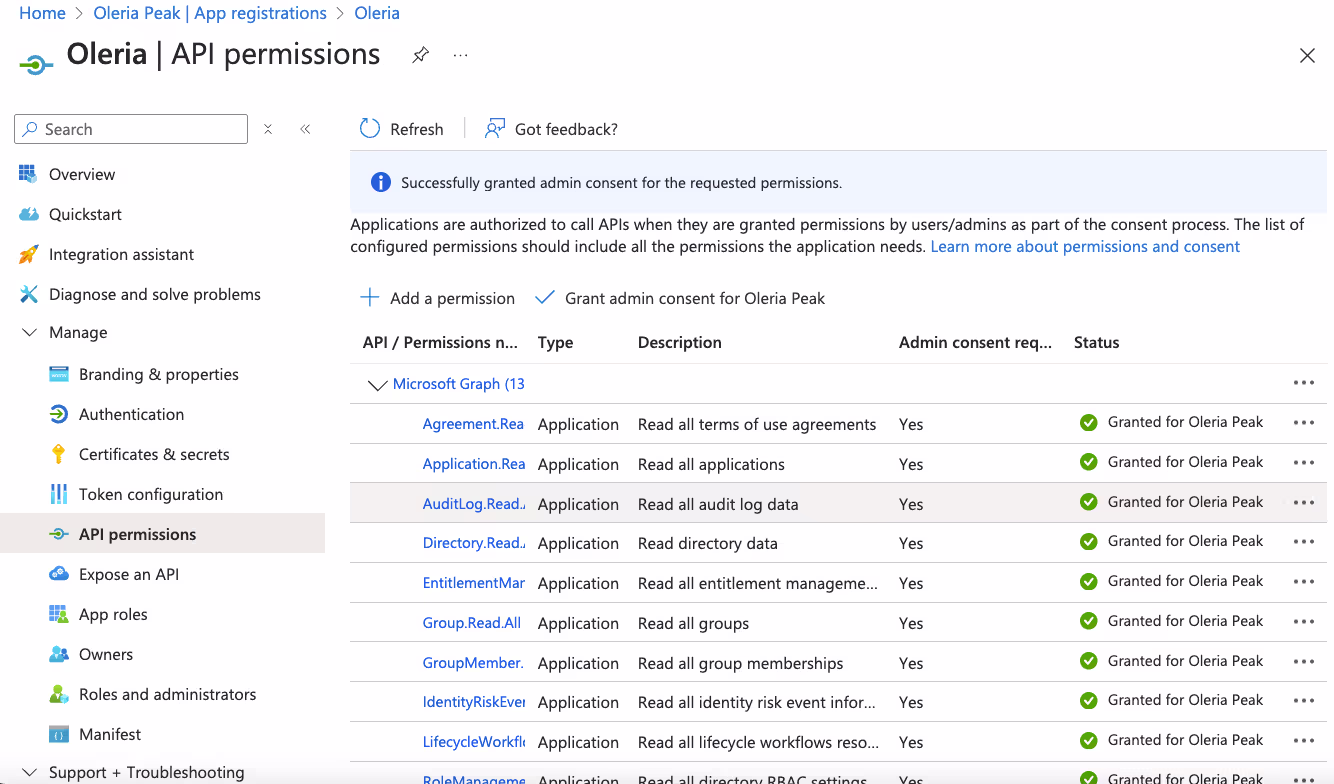Image resolution: width=1334 pixels, height=784 pixels.
Task: Open more options for Group.Read.All row
Action: (1303, 622)
